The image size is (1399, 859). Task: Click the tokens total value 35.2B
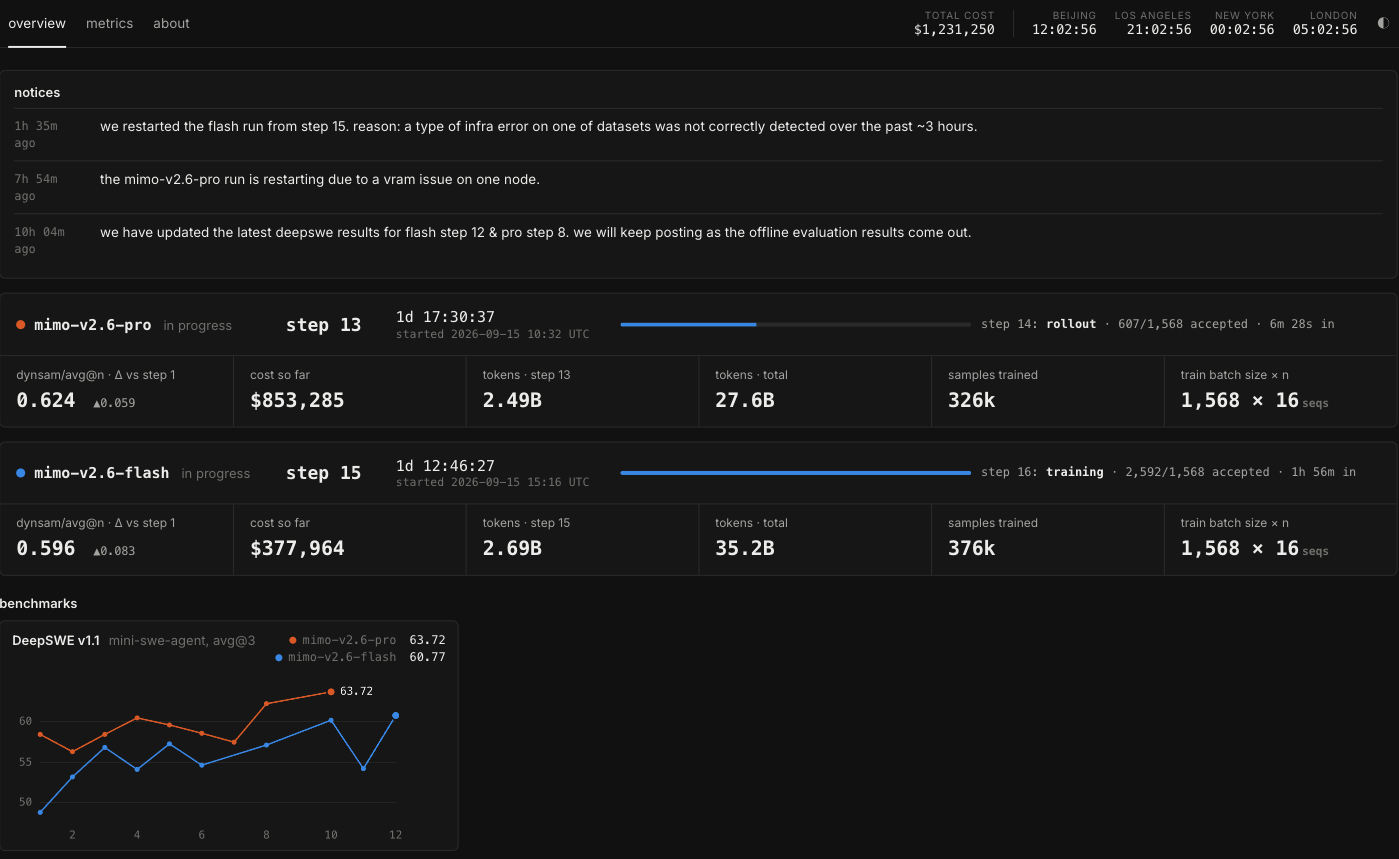tap(745, 548)
